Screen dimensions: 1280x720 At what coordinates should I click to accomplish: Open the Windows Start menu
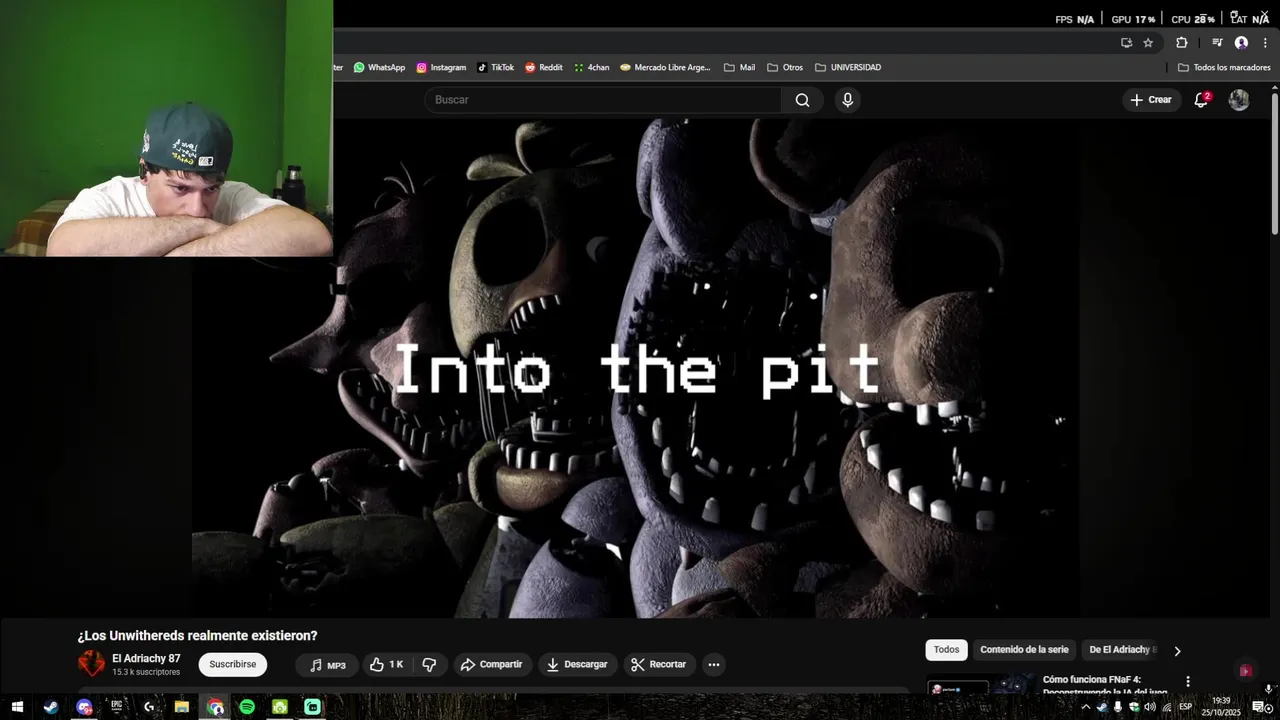(17, 707)
